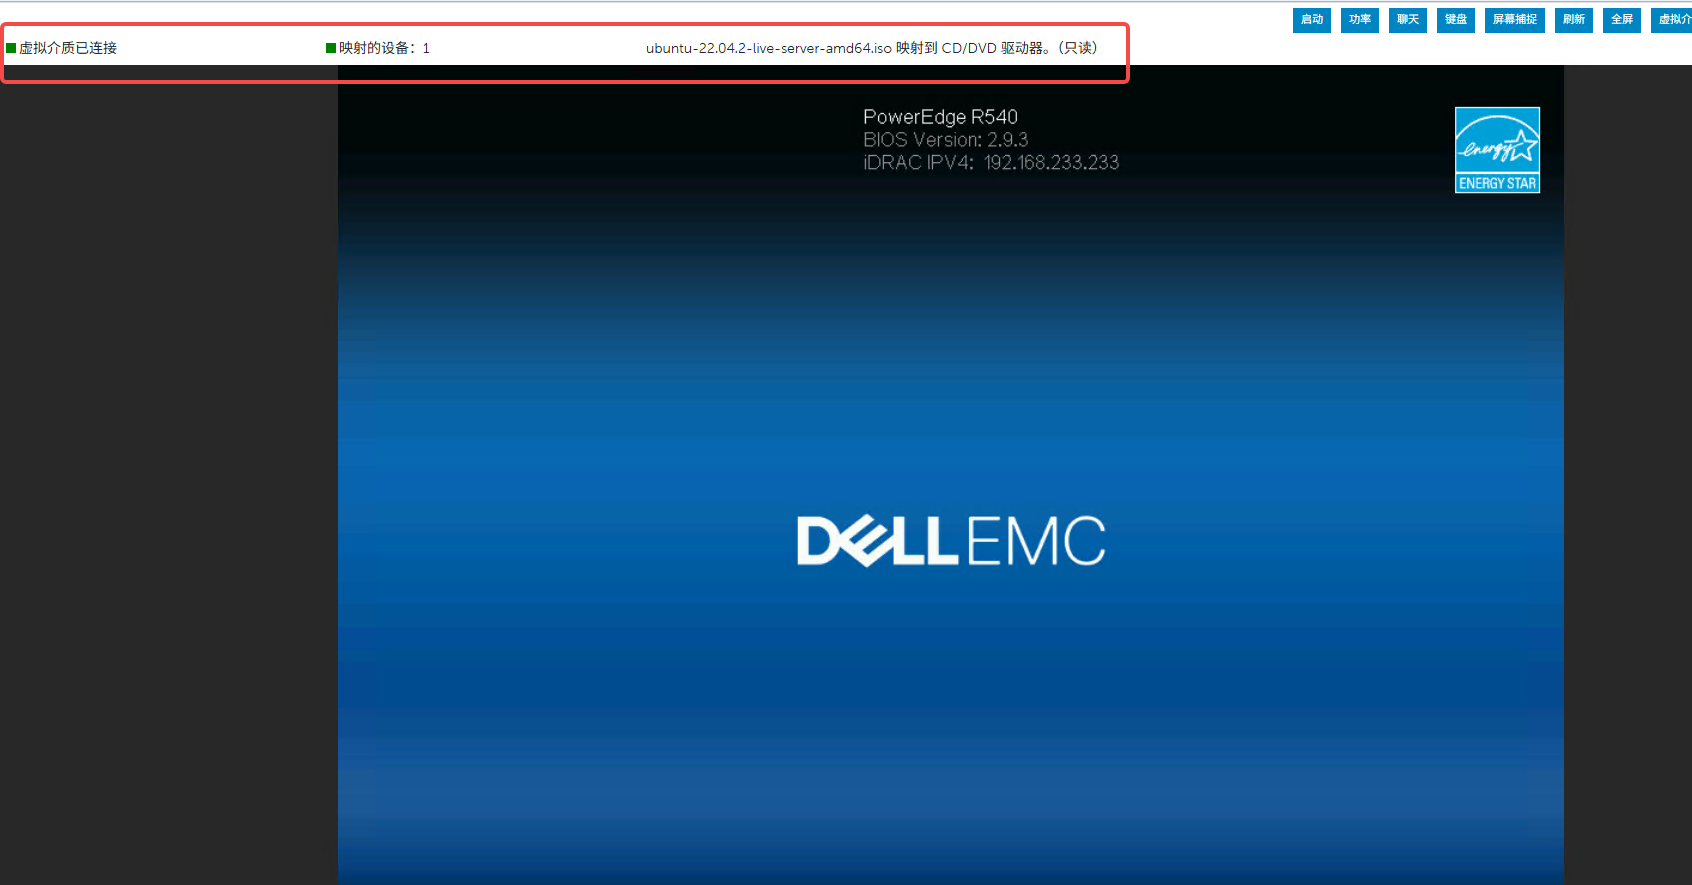Click the 启动 (Boot) button
1692x885 pixels.
(1311, 20)
